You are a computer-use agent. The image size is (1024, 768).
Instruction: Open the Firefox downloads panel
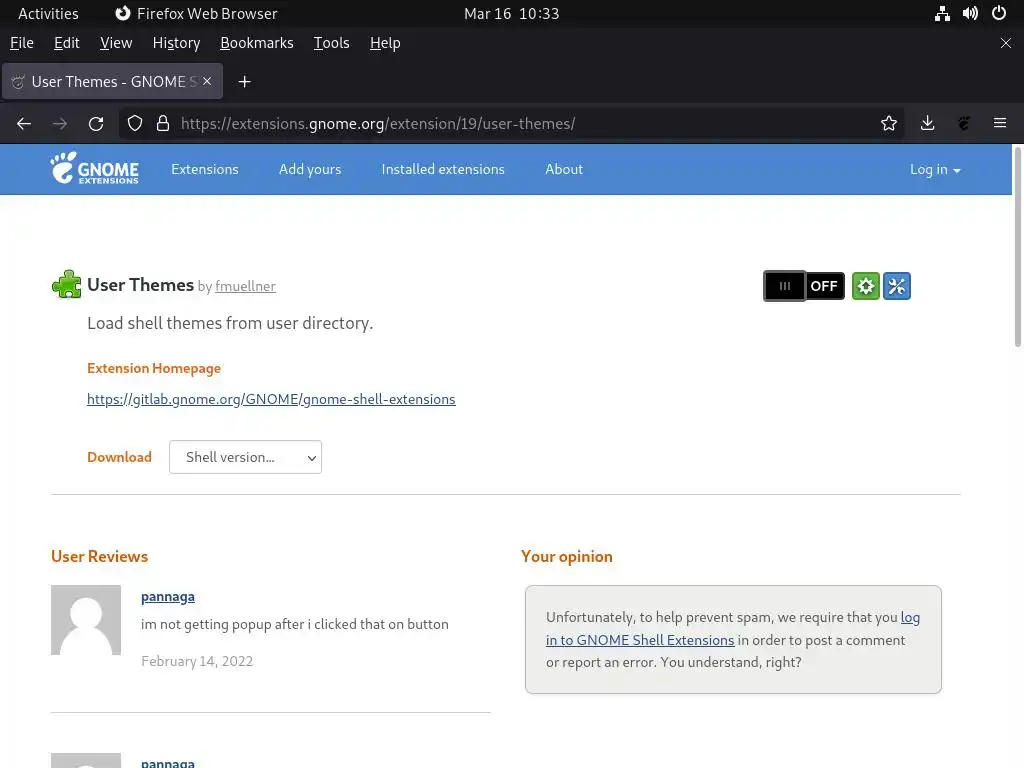coord(927,123)
